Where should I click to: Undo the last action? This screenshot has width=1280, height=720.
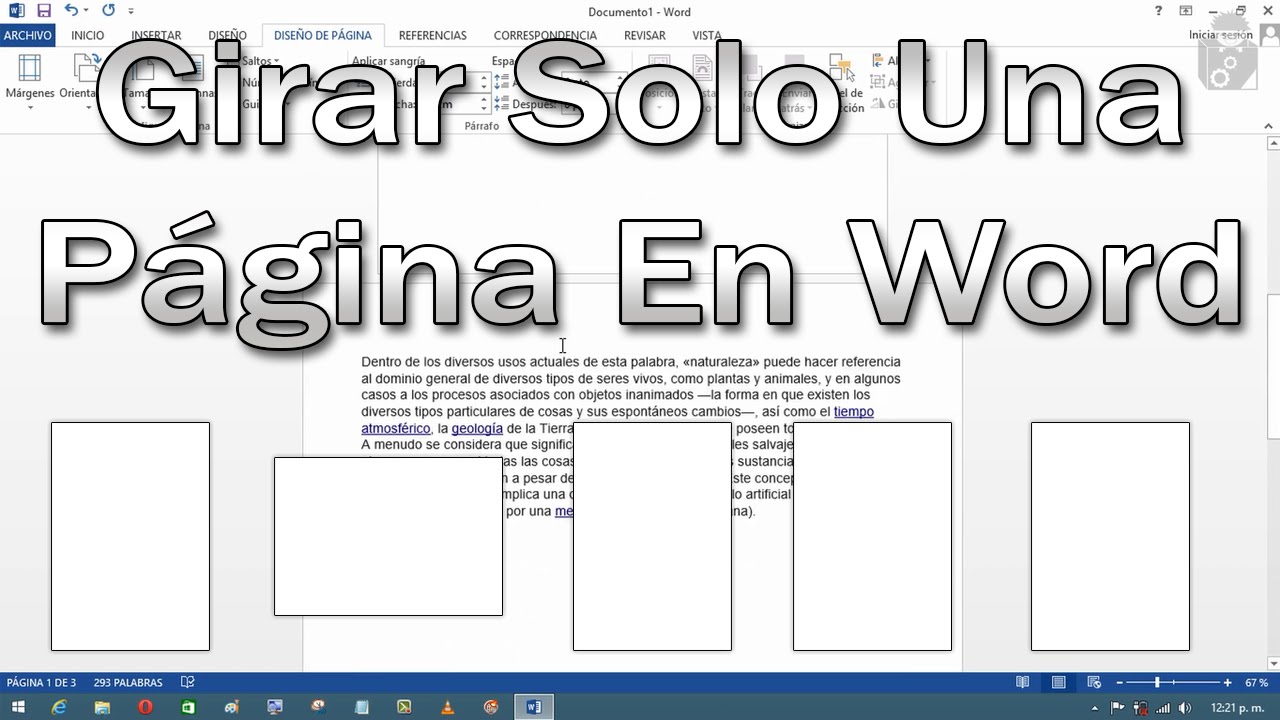coord(70,11)
